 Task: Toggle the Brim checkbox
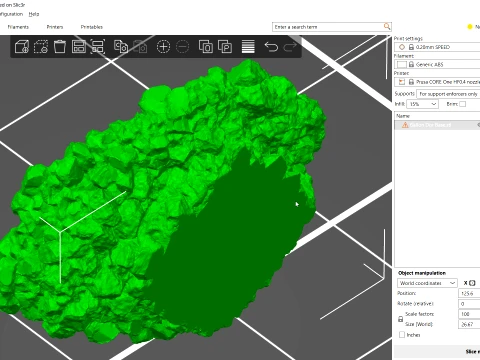point(463,104)
